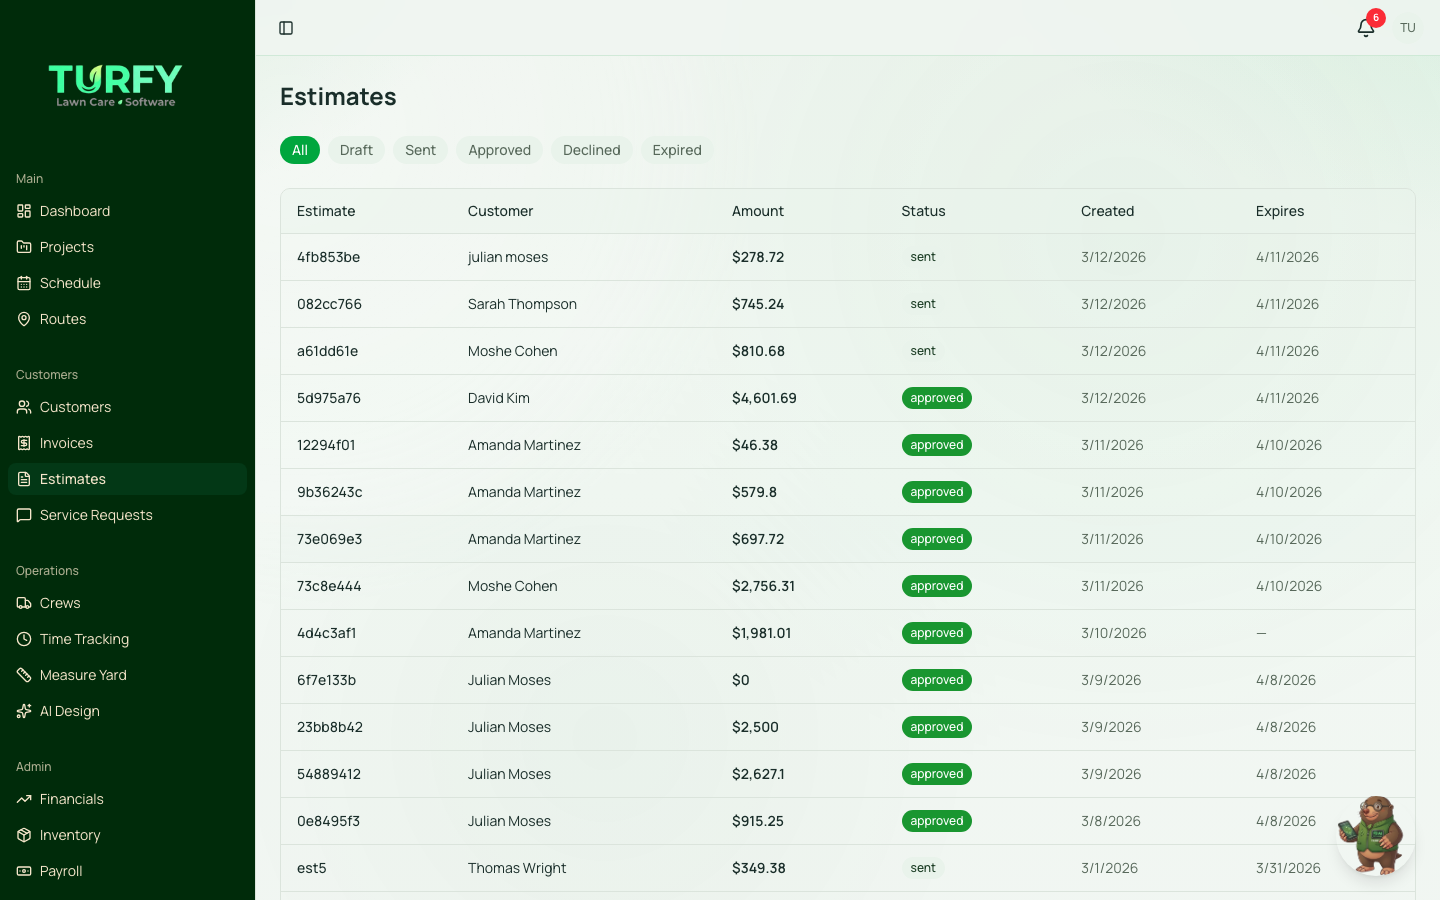Click amount $2,500
The width and height of the screenshot is (1440, 900).
click(x=755, y=727)
